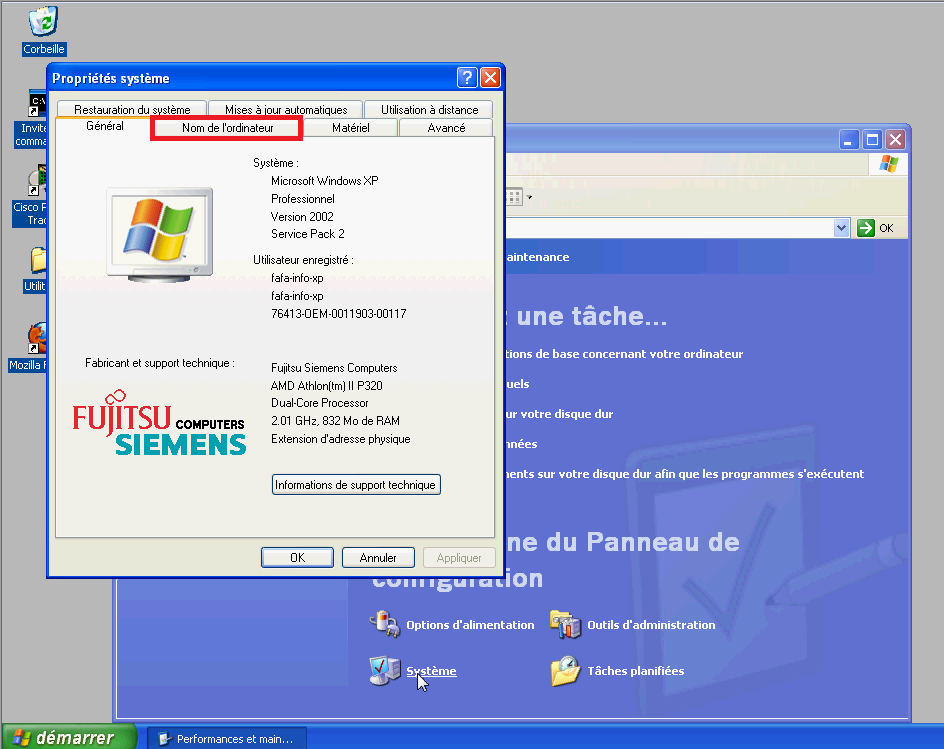Close the Performances et maintenance window
Screen dimensions: 944x749
click(895, 140)
